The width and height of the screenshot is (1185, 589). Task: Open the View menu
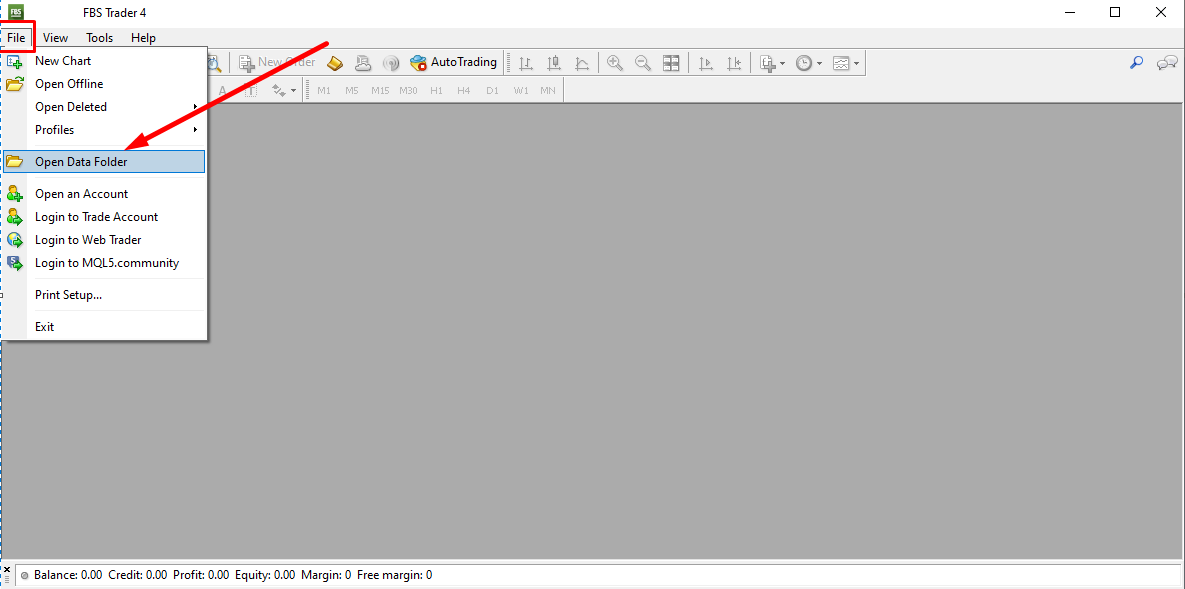[x=55, y=38]
